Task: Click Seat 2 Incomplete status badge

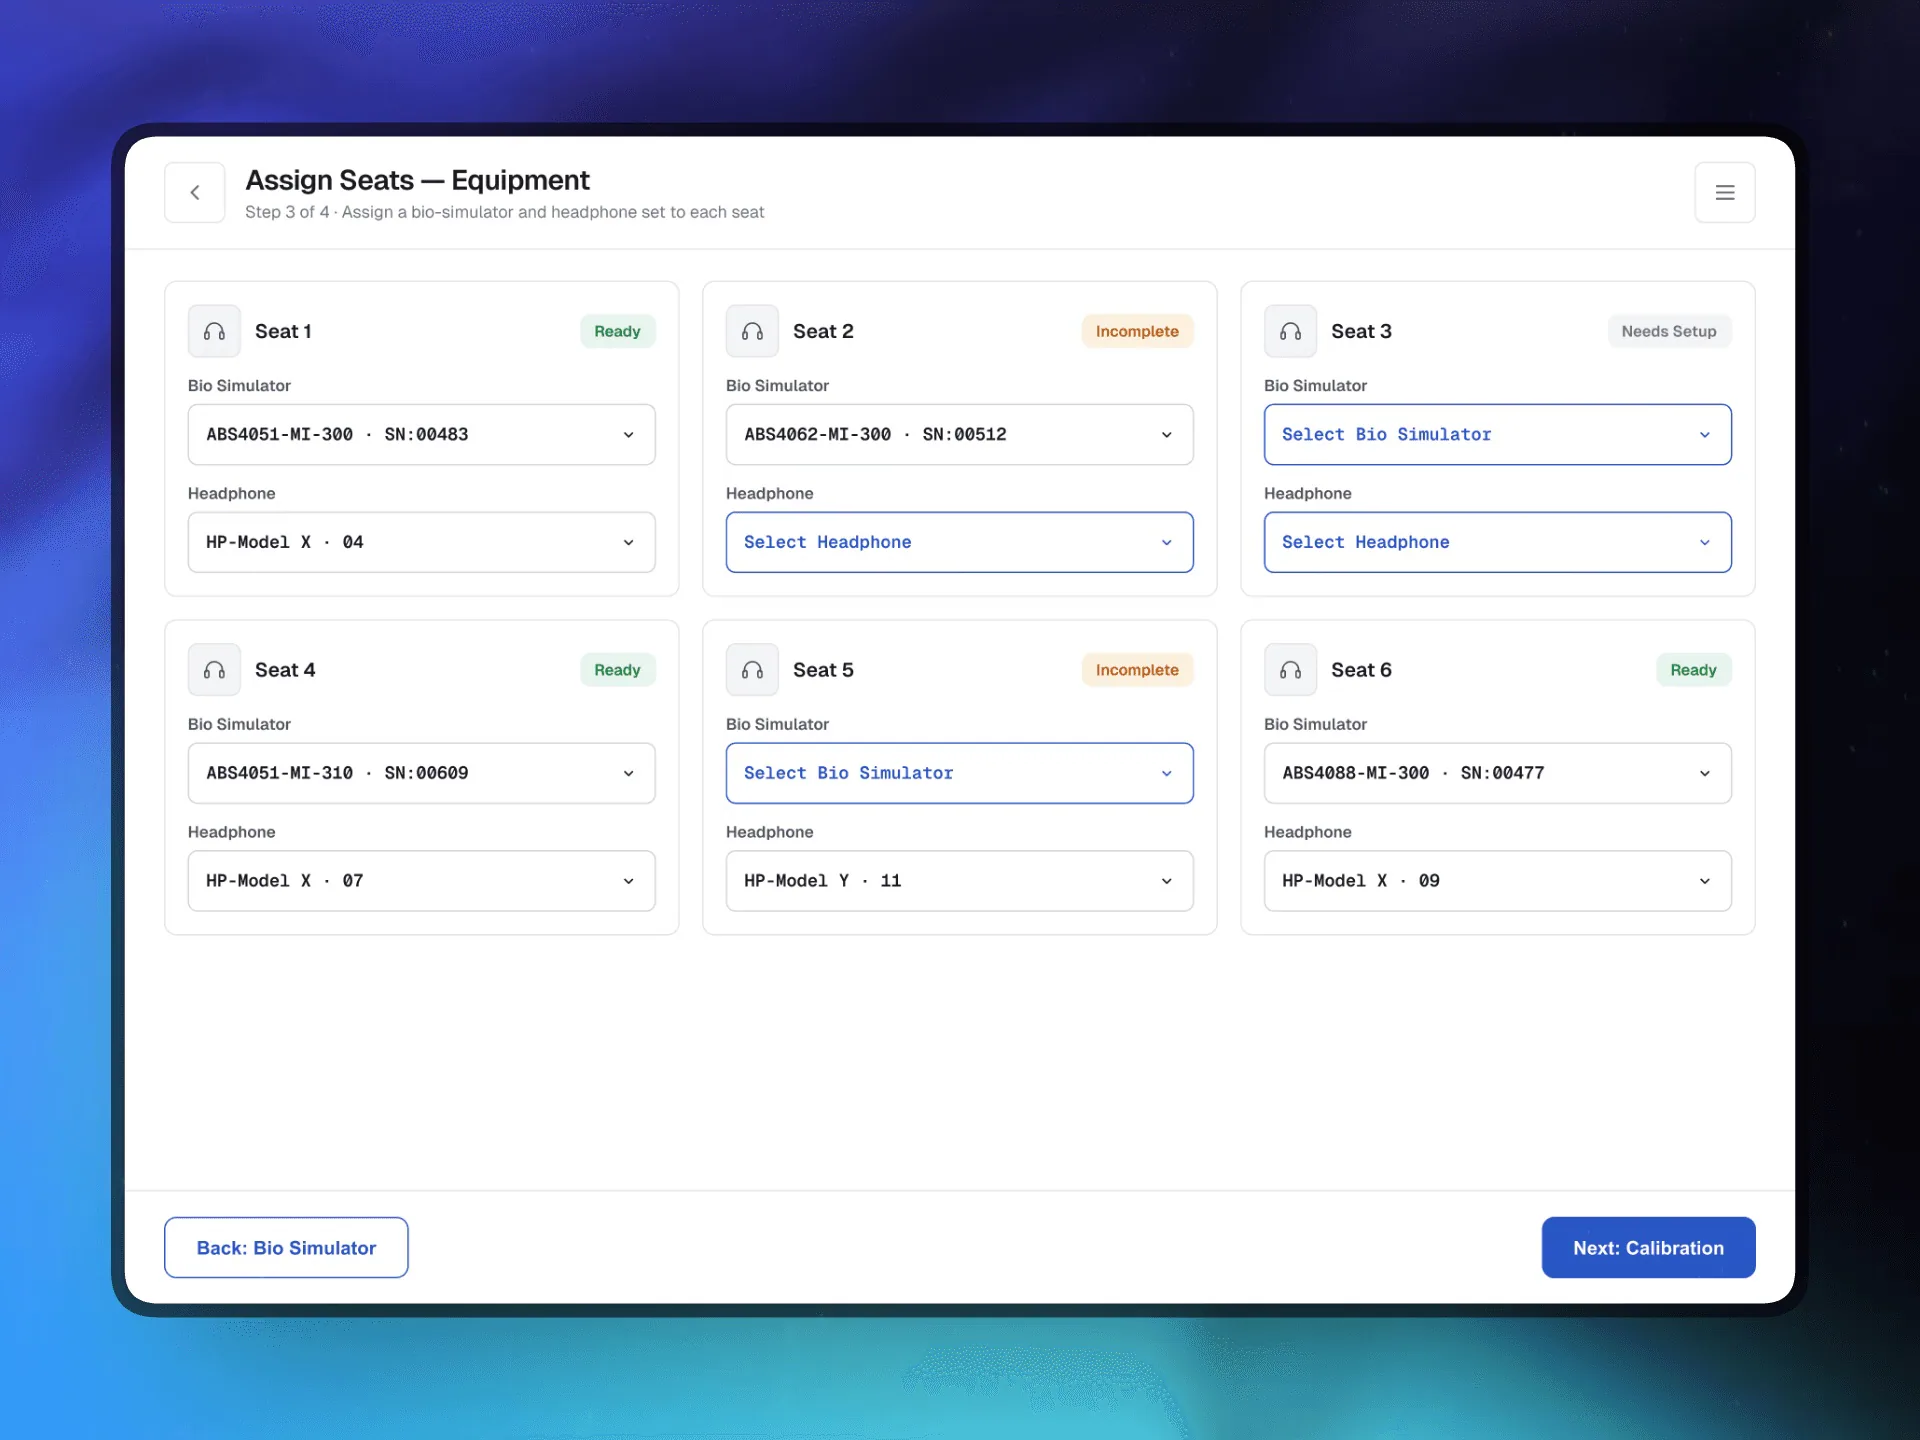Action: point(1137,331)
